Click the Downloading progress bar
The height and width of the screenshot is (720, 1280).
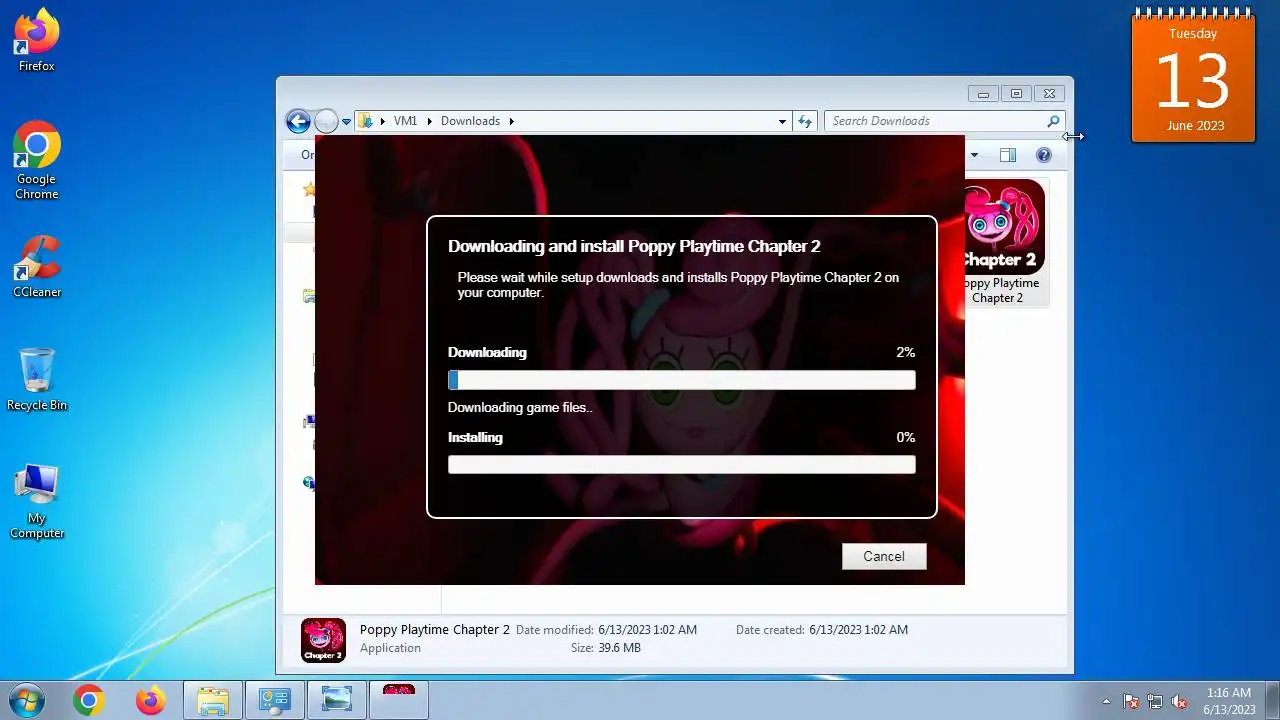(681, 380)
